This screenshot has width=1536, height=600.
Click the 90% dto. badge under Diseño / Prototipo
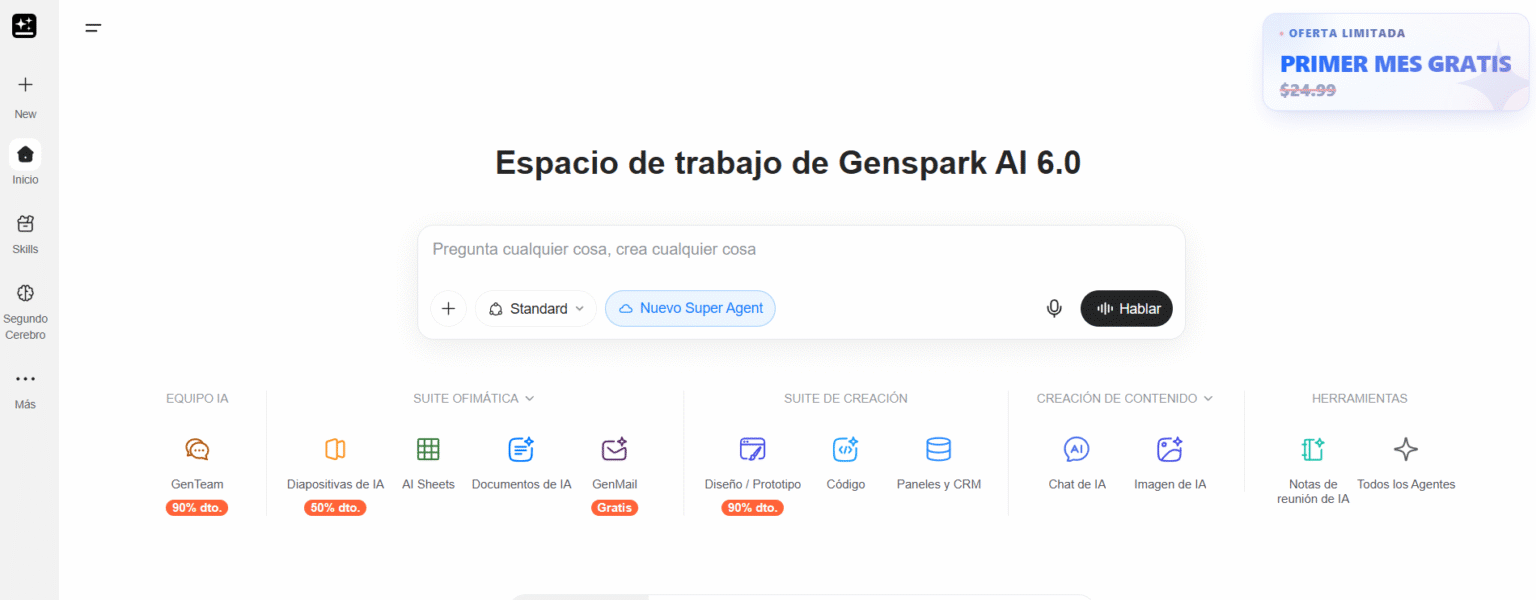click(752, 508)
